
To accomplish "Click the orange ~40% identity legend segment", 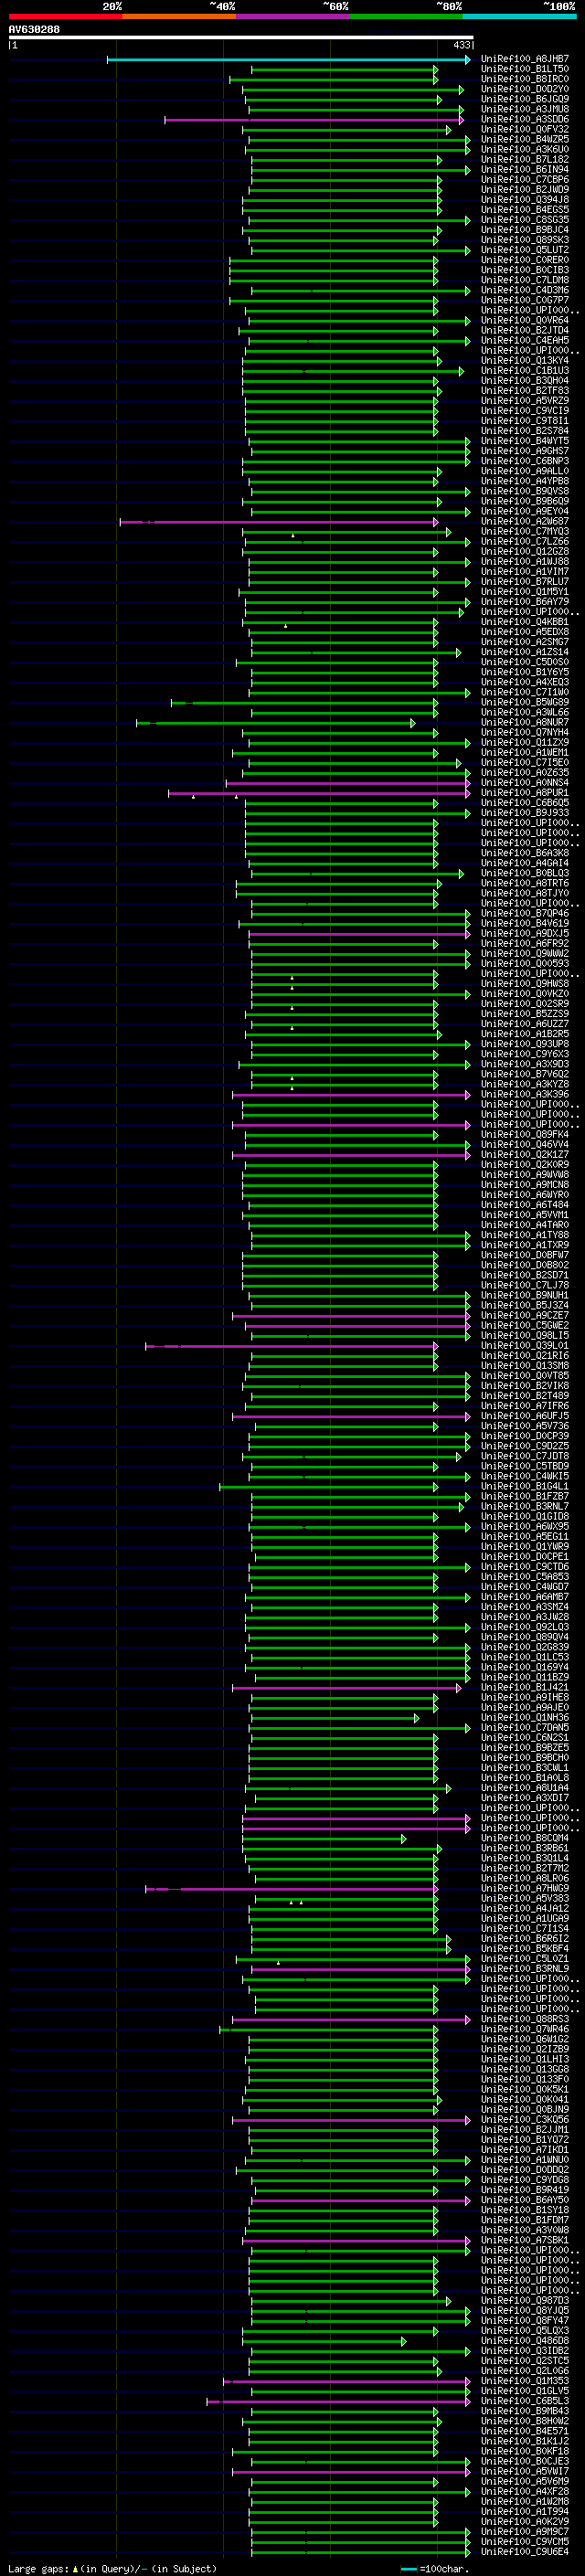I will pos(179,17).
